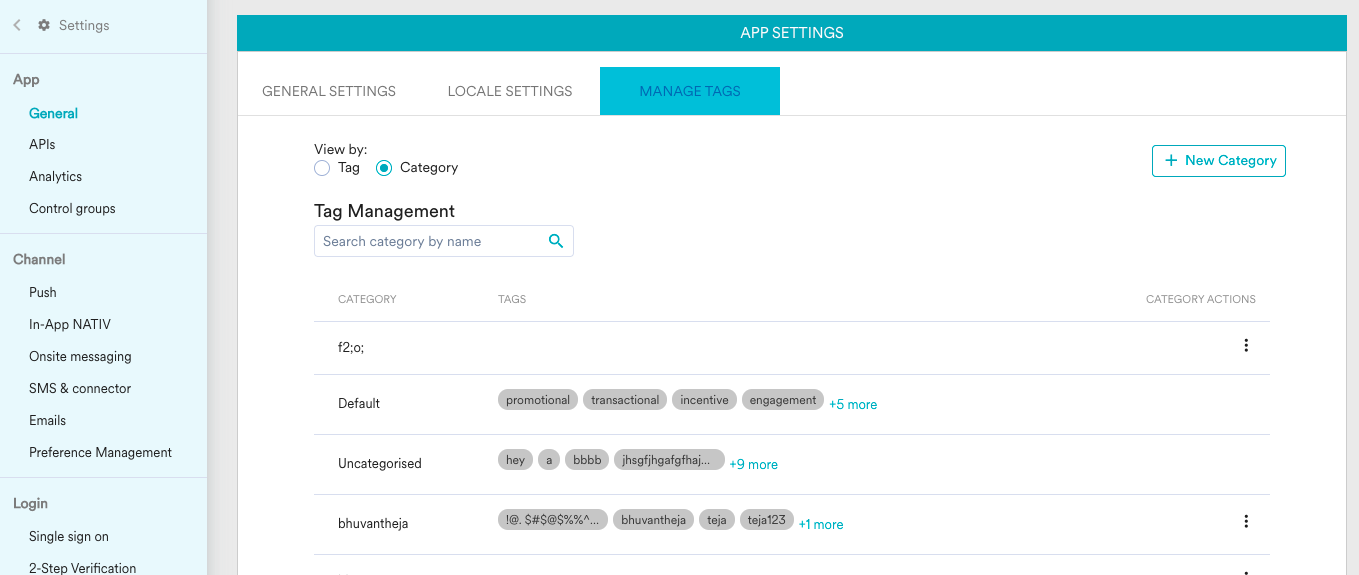
Task: Select the Tag view radio button
Action: click(x=322, y=168)
